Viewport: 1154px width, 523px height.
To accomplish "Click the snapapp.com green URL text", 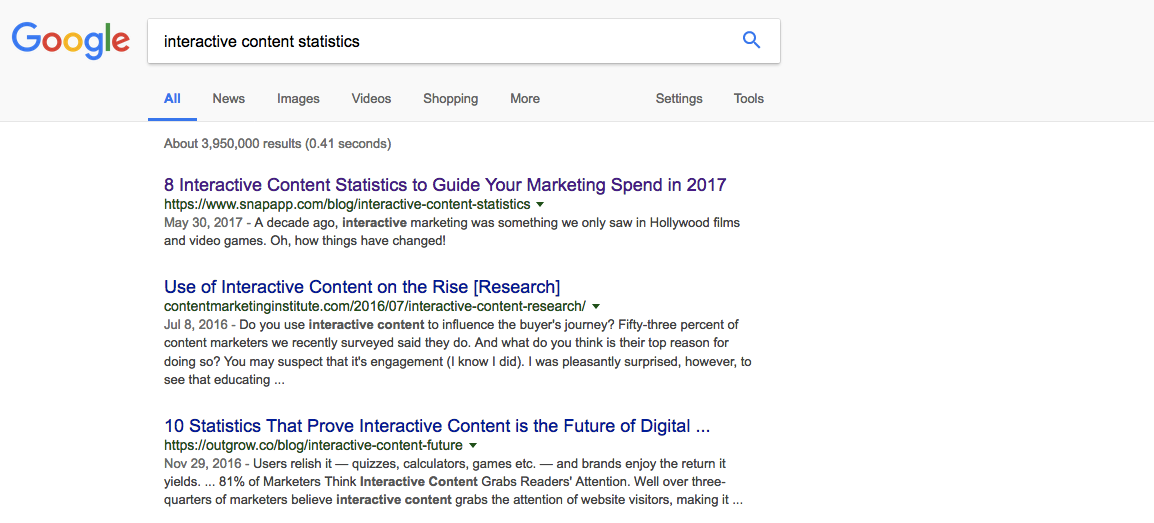I will point(347,204).
